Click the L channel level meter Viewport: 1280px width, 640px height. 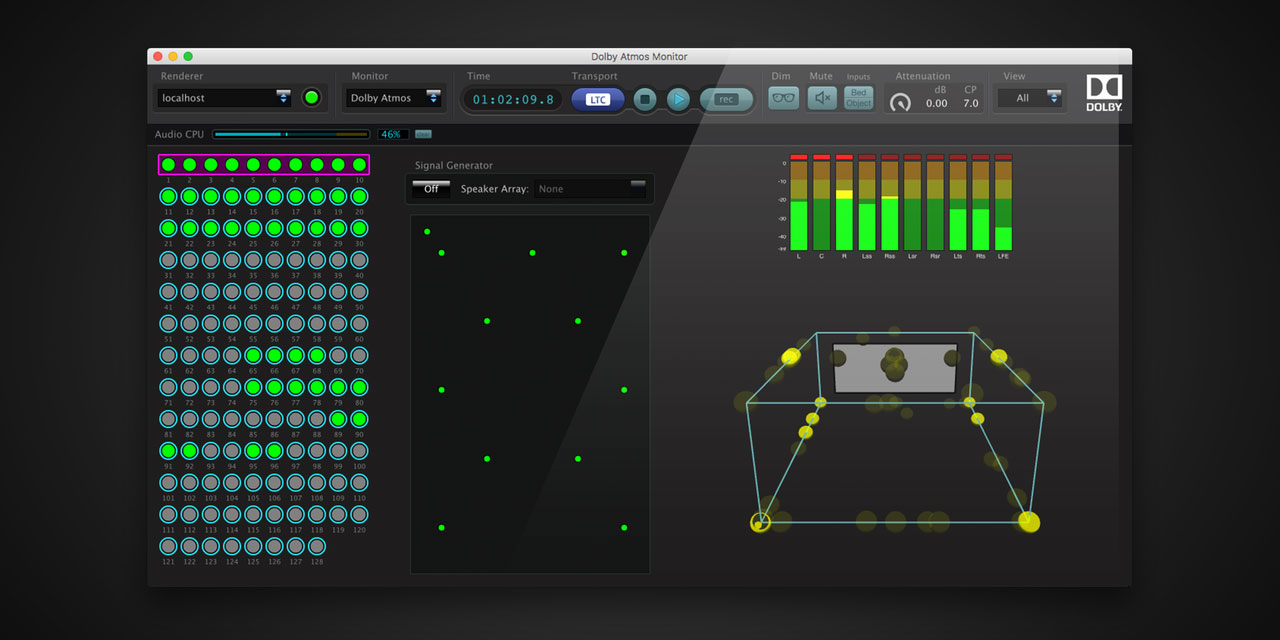pos(798,202)
